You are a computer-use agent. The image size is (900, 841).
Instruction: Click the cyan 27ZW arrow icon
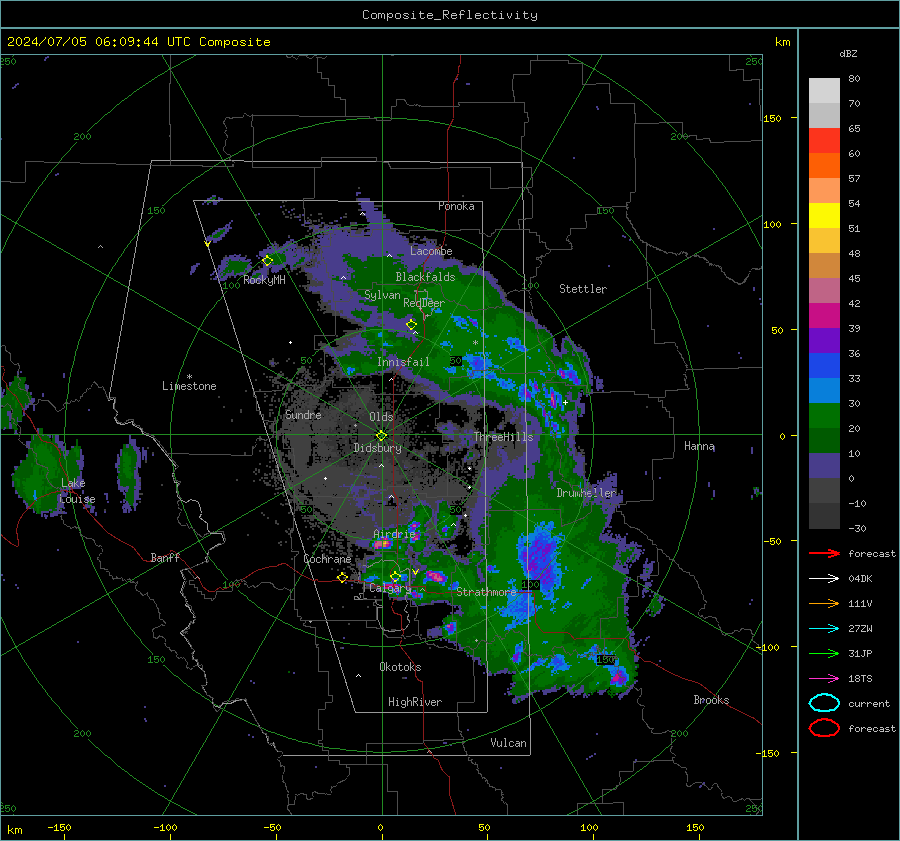824,629
